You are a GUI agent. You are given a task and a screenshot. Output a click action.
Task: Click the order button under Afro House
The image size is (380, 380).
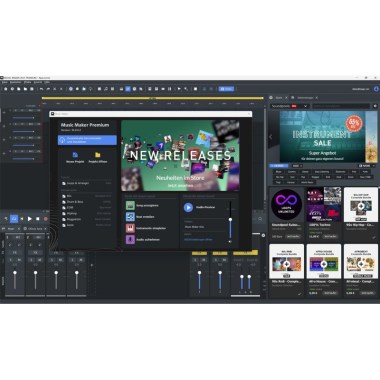pyautogui.click(x=330, y=293)
